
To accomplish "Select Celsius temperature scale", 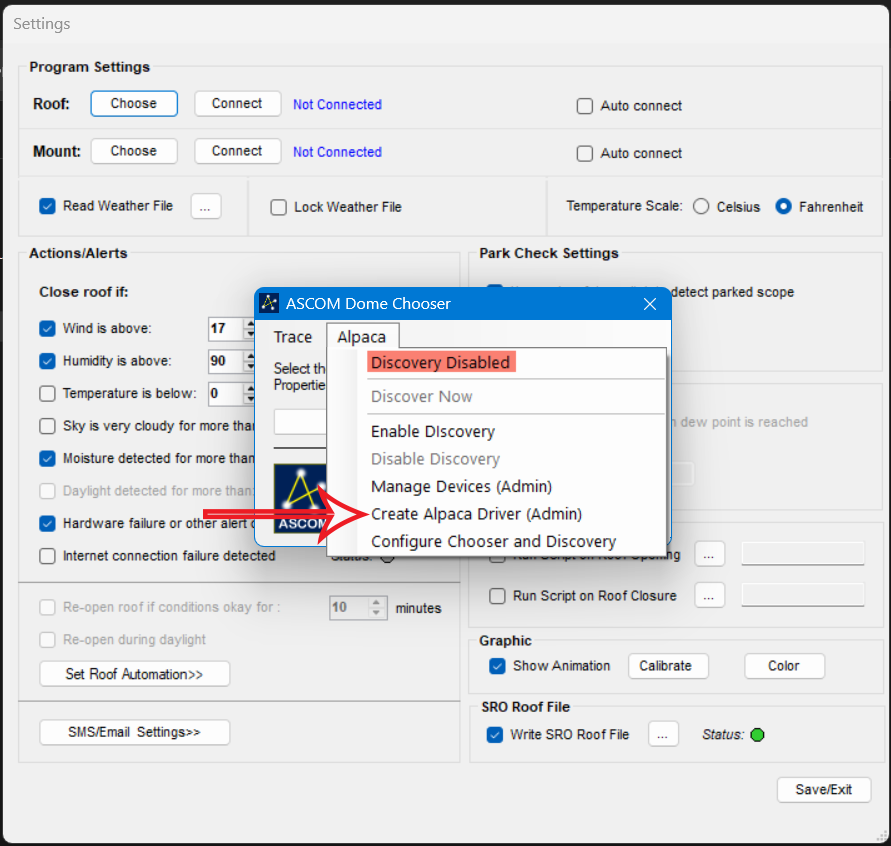I will click(701, 207).
